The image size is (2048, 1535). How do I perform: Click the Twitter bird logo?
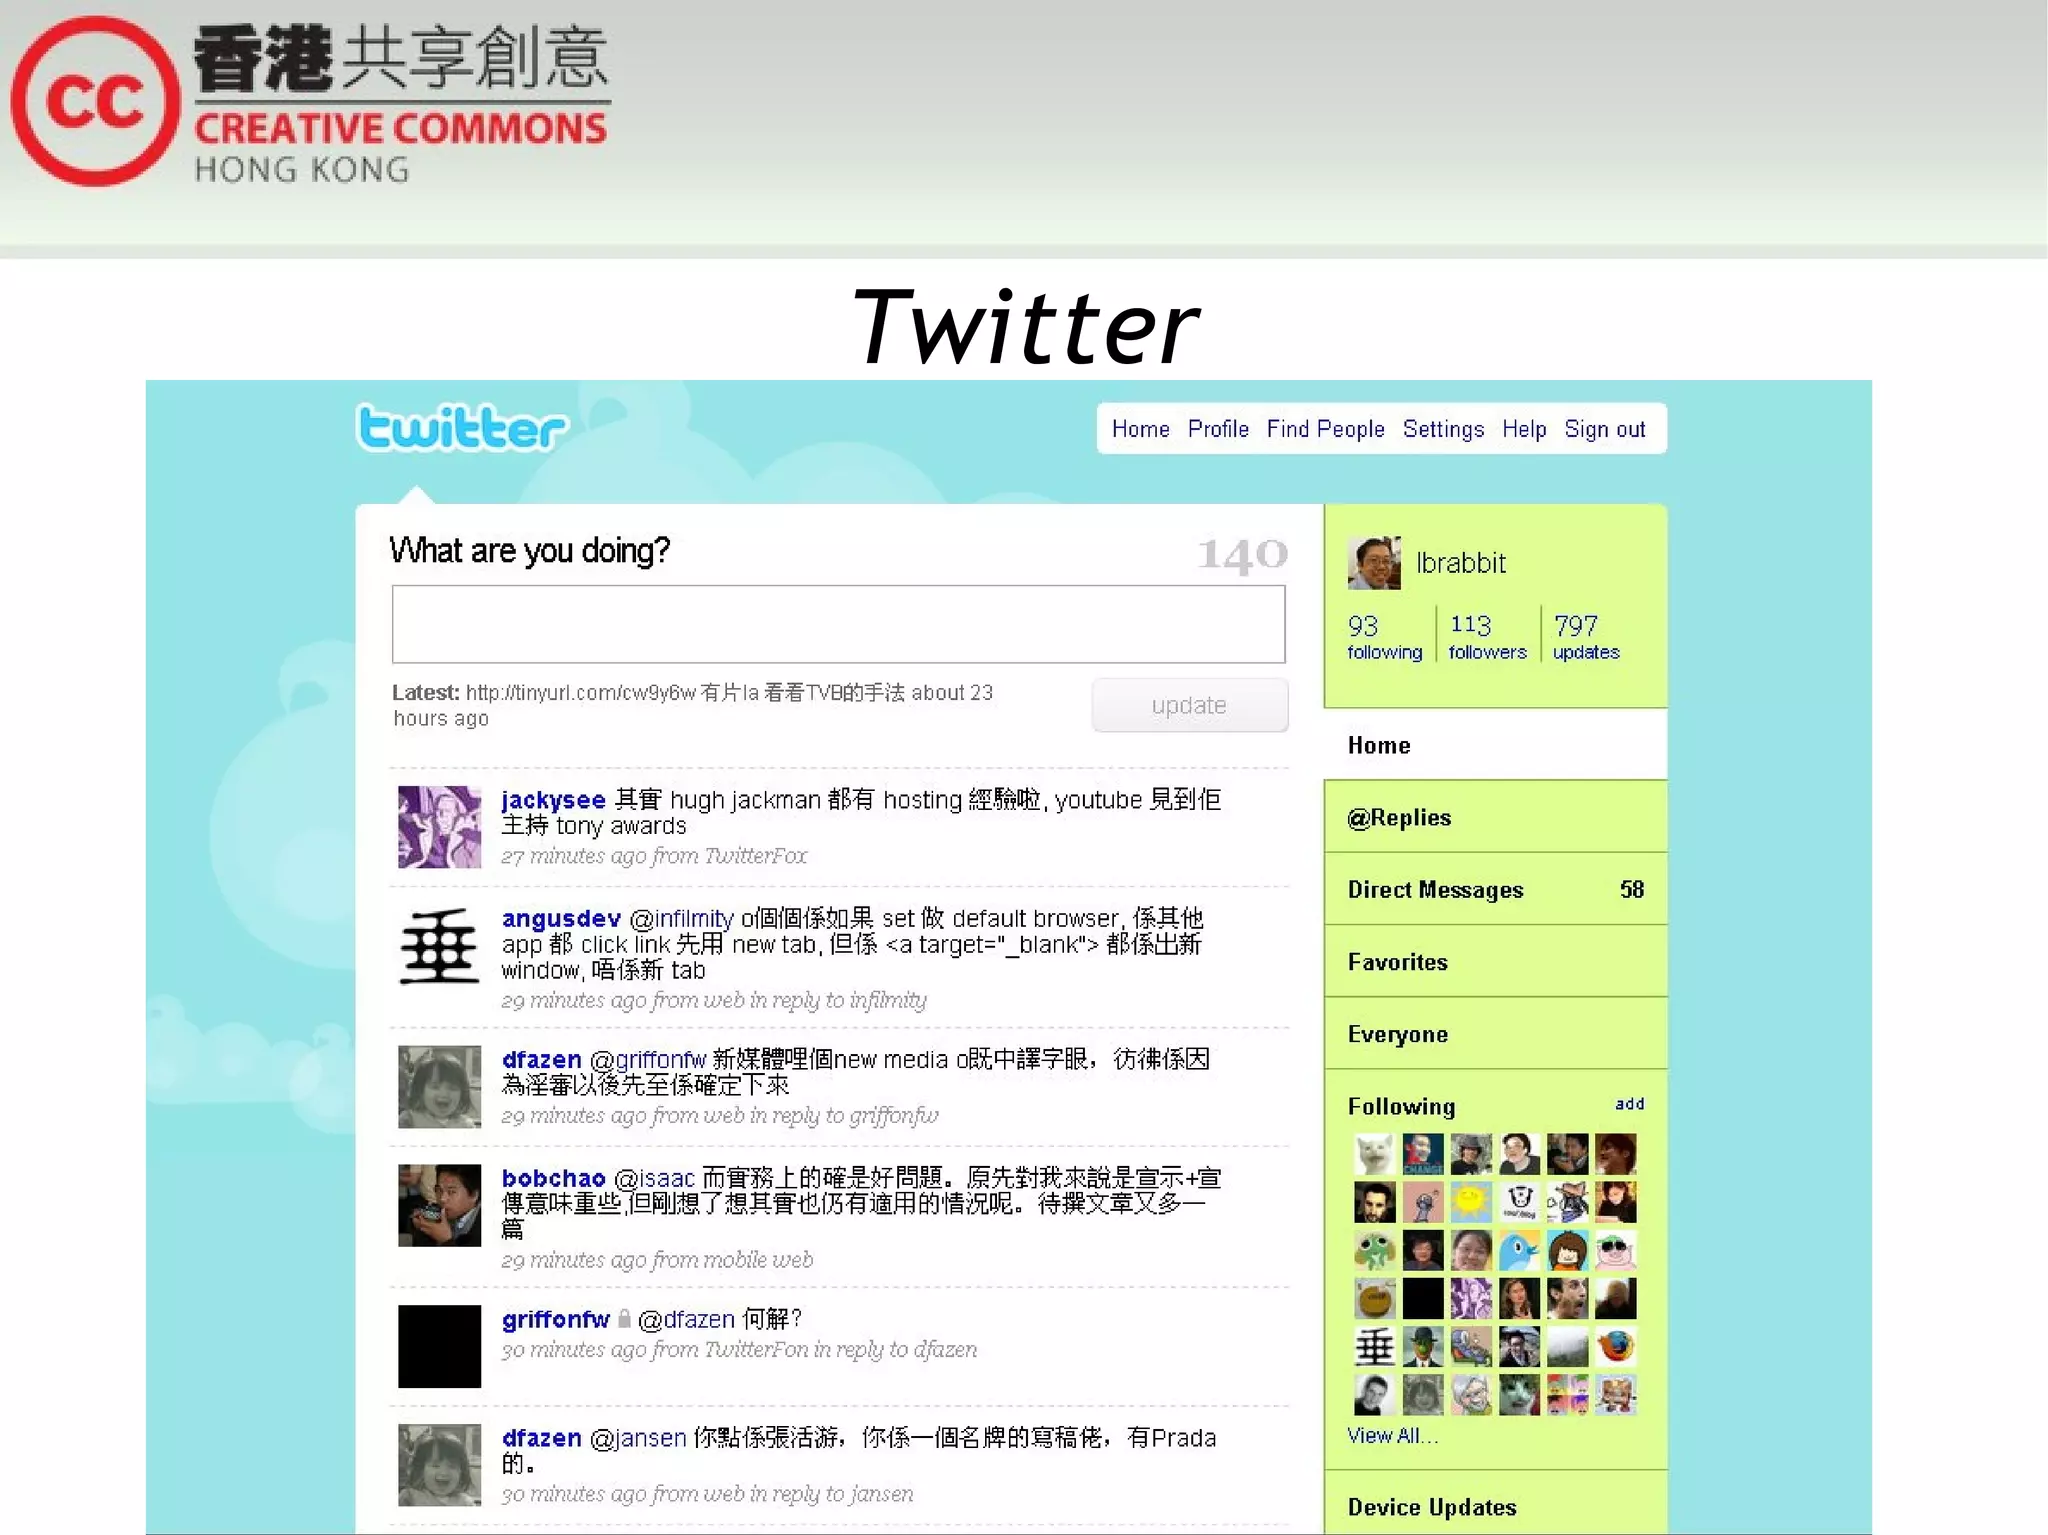pos(460,428)
